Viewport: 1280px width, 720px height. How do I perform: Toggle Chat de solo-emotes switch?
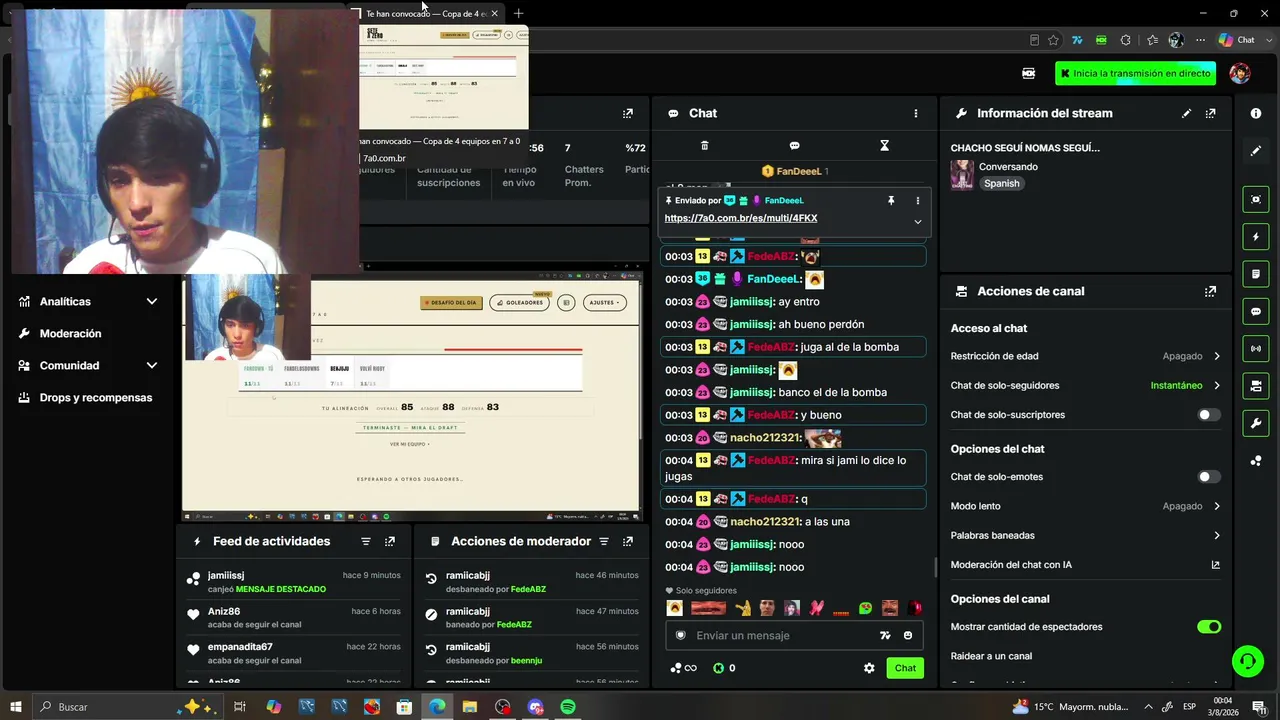[1209, 477]
